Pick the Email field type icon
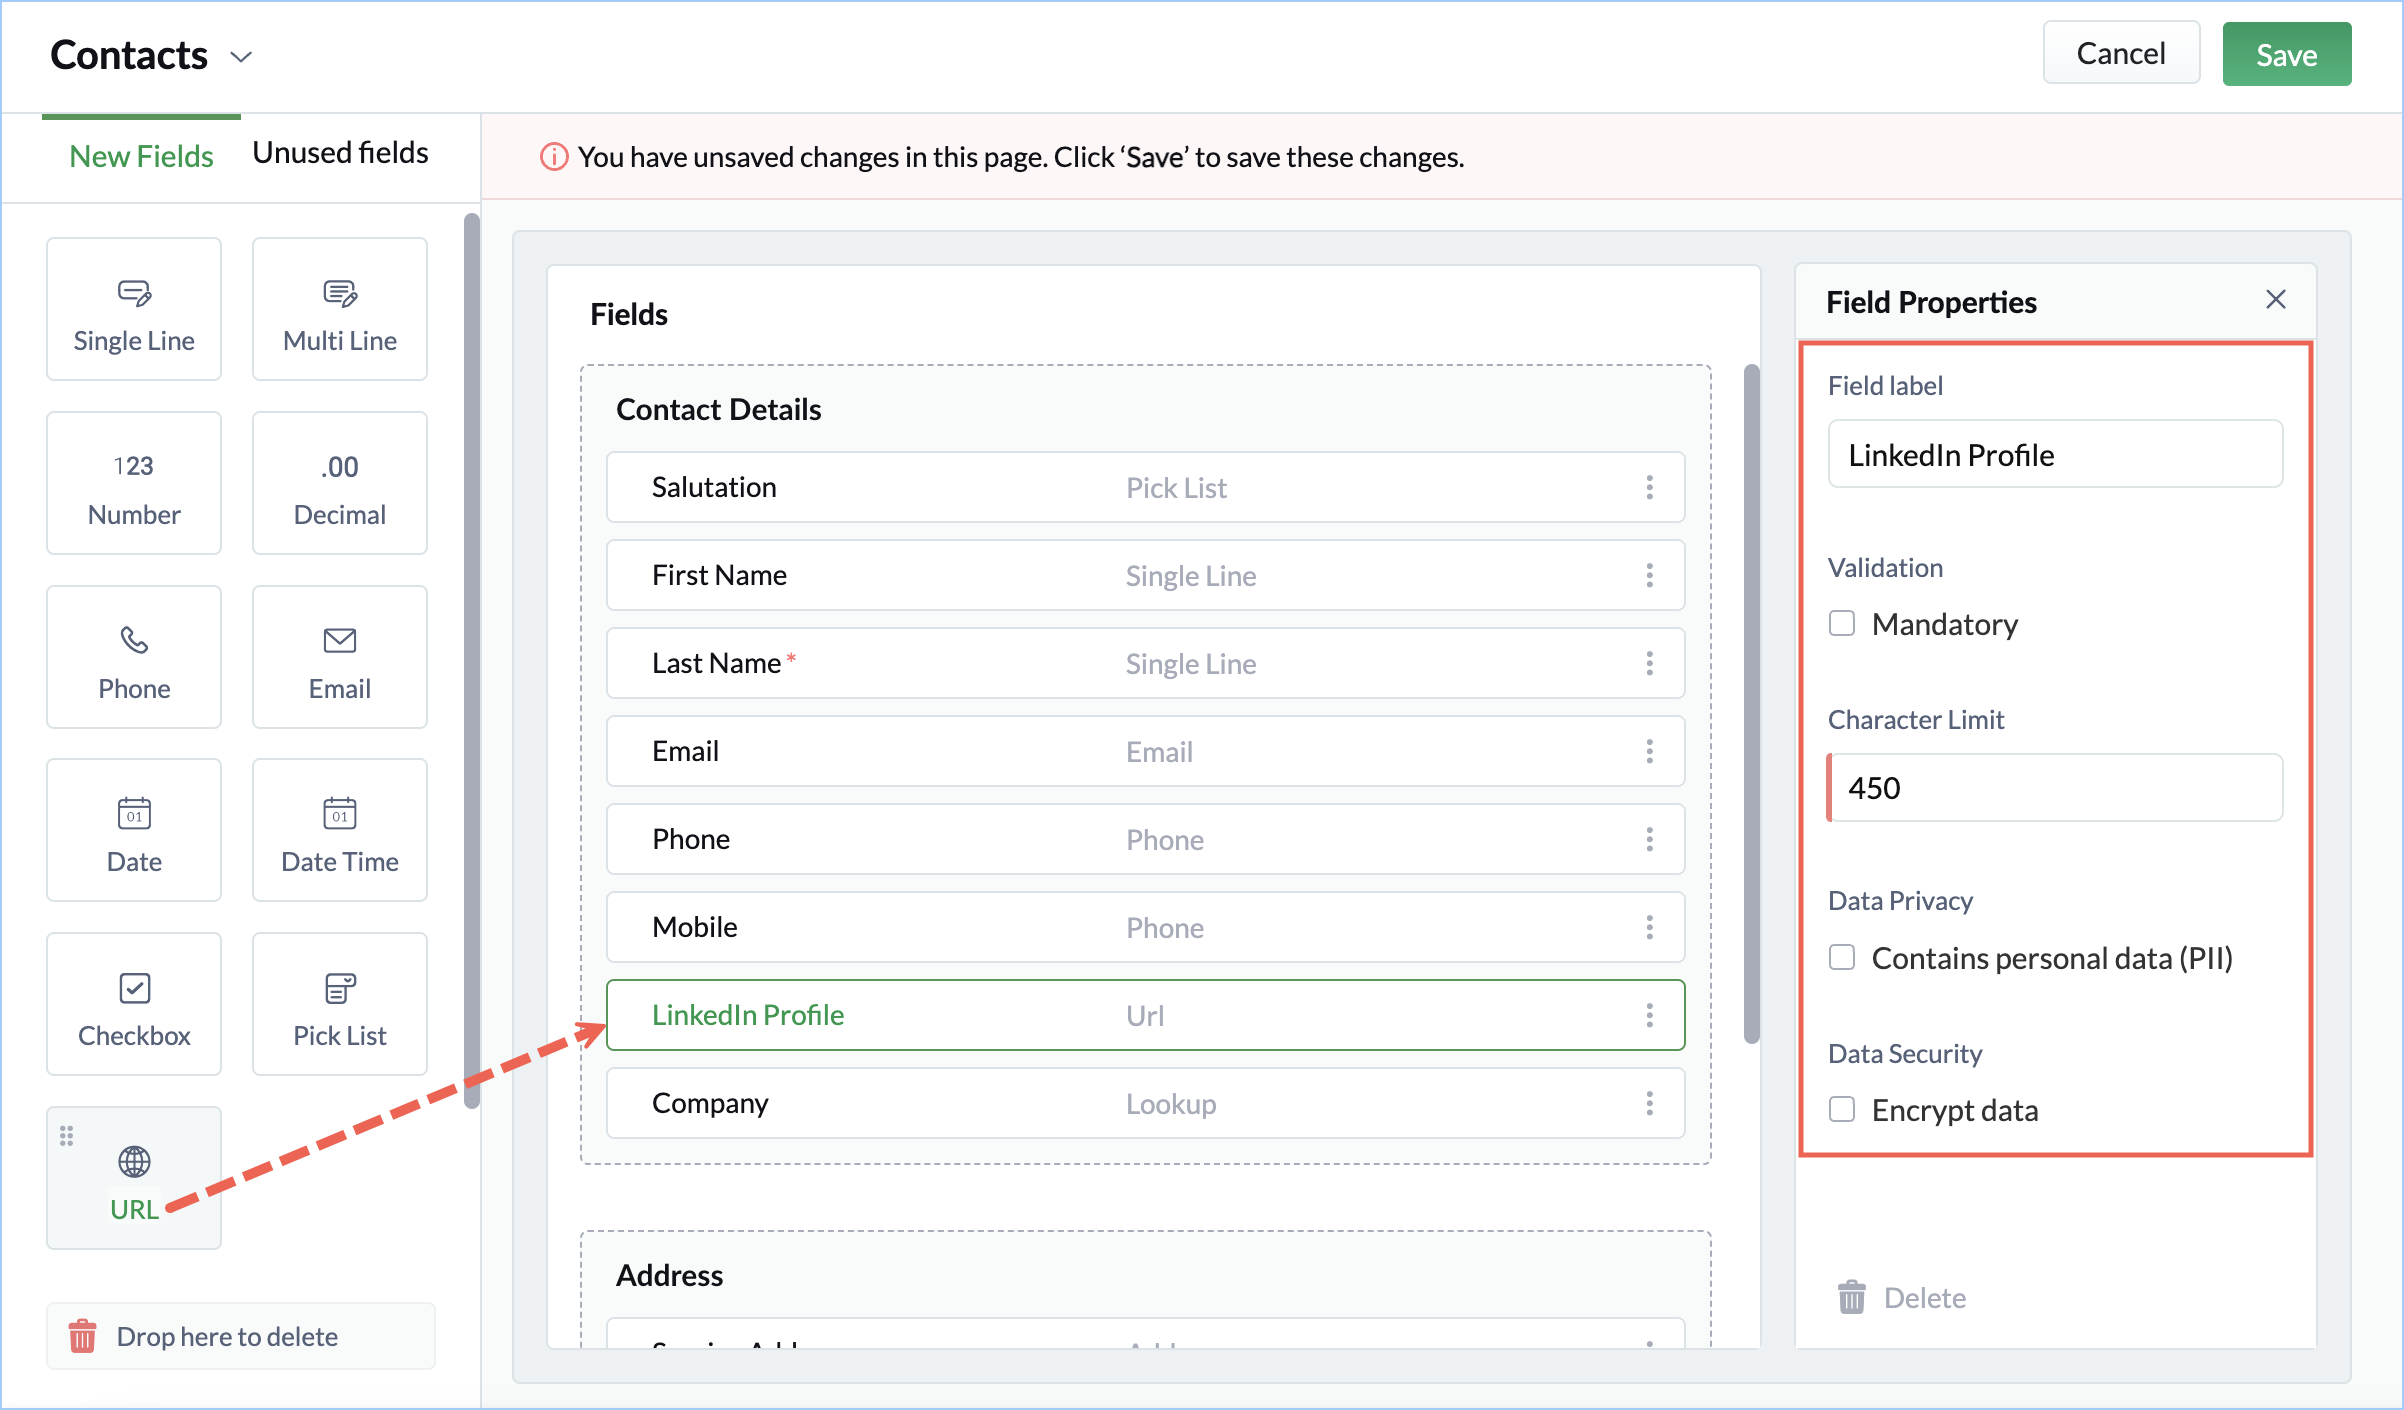2404x1410 pixels. (339, 640)
